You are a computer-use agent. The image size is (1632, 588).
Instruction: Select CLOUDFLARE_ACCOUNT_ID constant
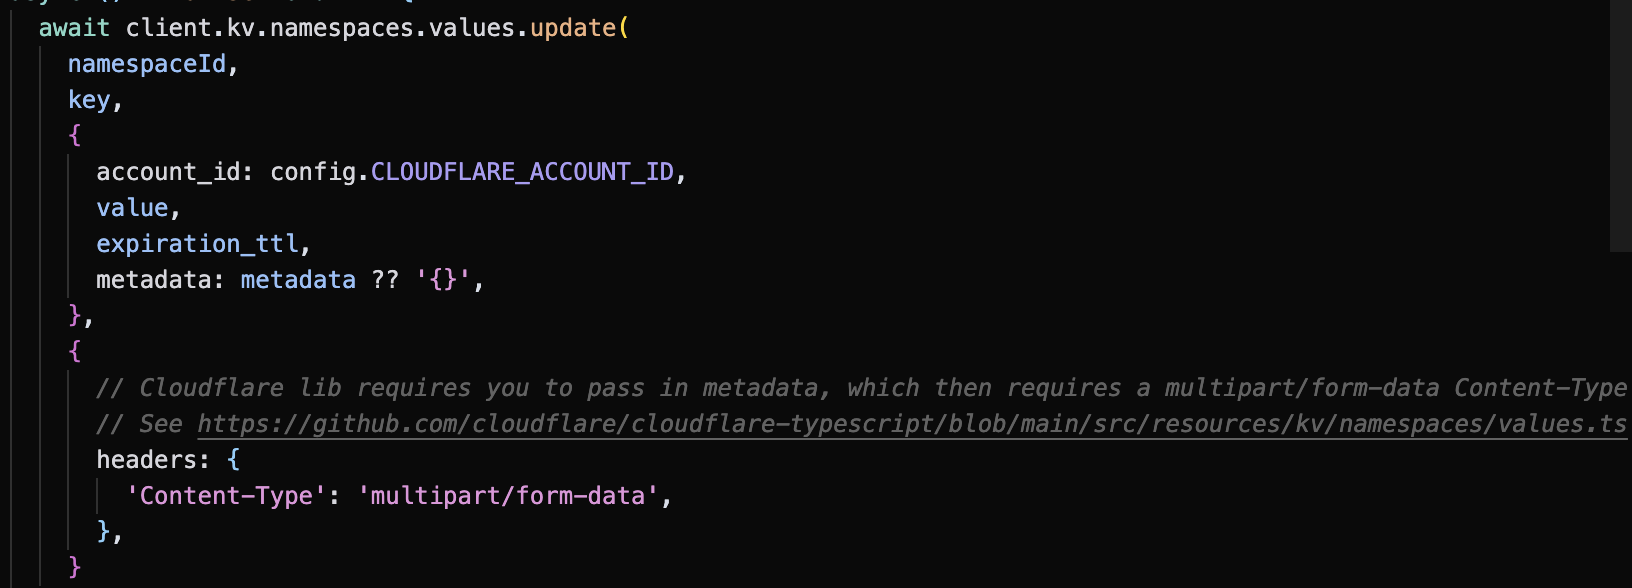tap(522, 172)
